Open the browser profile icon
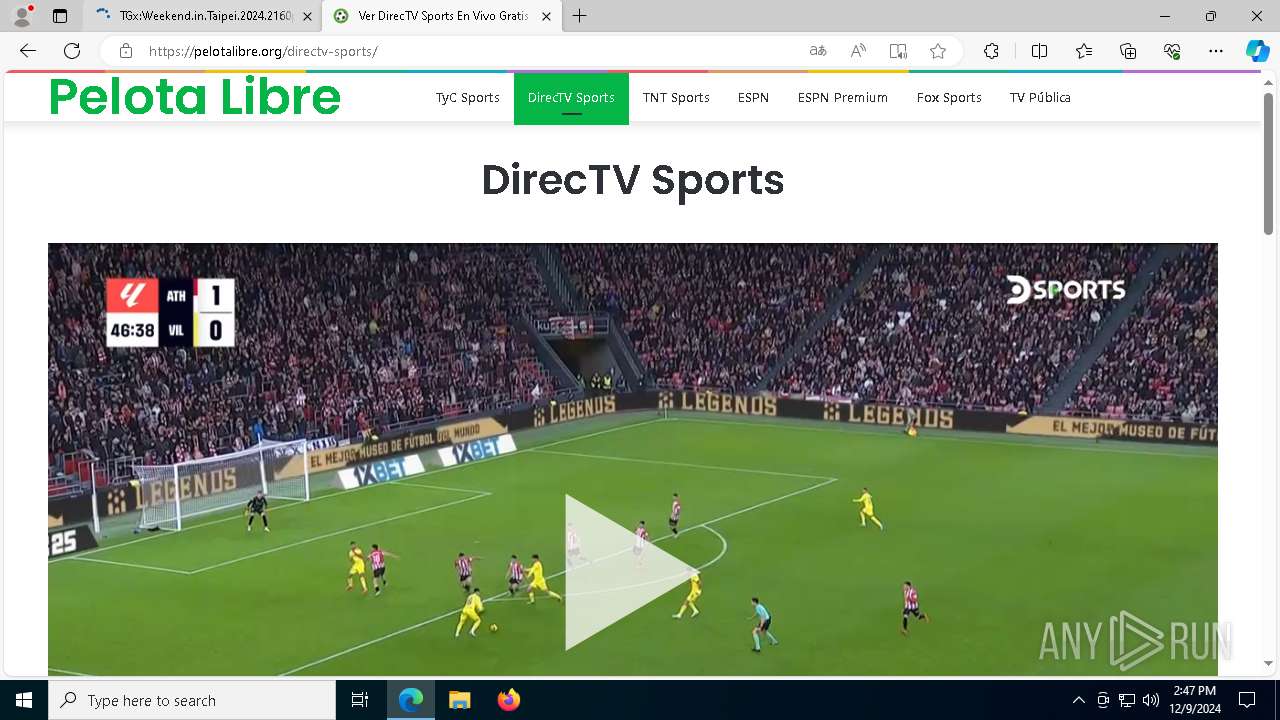 (22, 16)
